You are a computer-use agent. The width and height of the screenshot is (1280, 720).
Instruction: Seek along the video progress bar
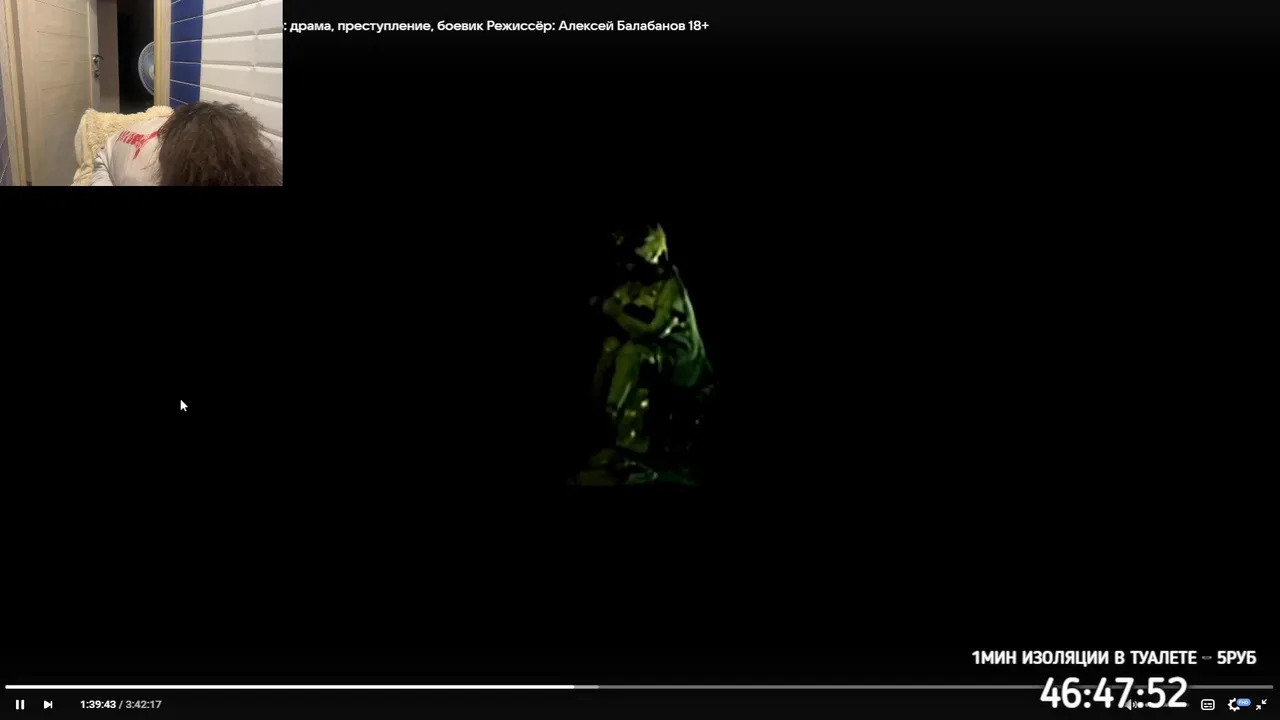(640, 687)
